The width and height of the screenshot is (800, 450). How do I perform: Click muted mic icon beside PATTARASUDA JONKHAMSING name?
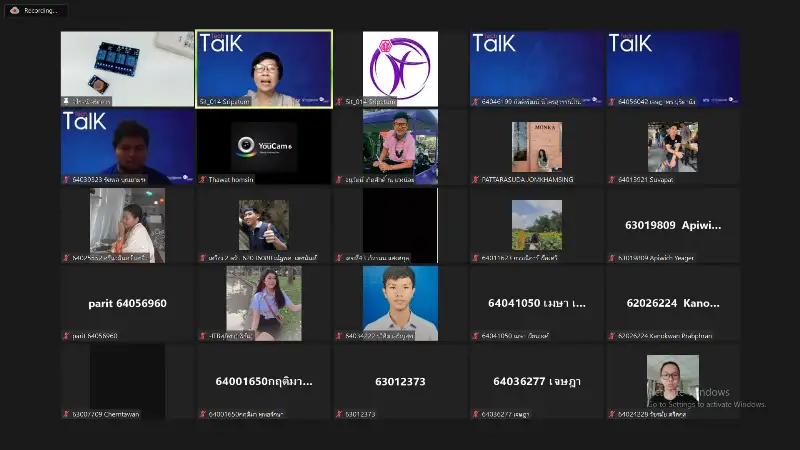click(476, 179)
